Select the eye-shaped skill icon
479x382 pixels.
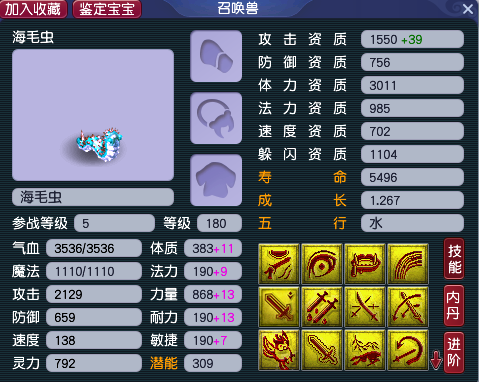(x=322, y=264)
